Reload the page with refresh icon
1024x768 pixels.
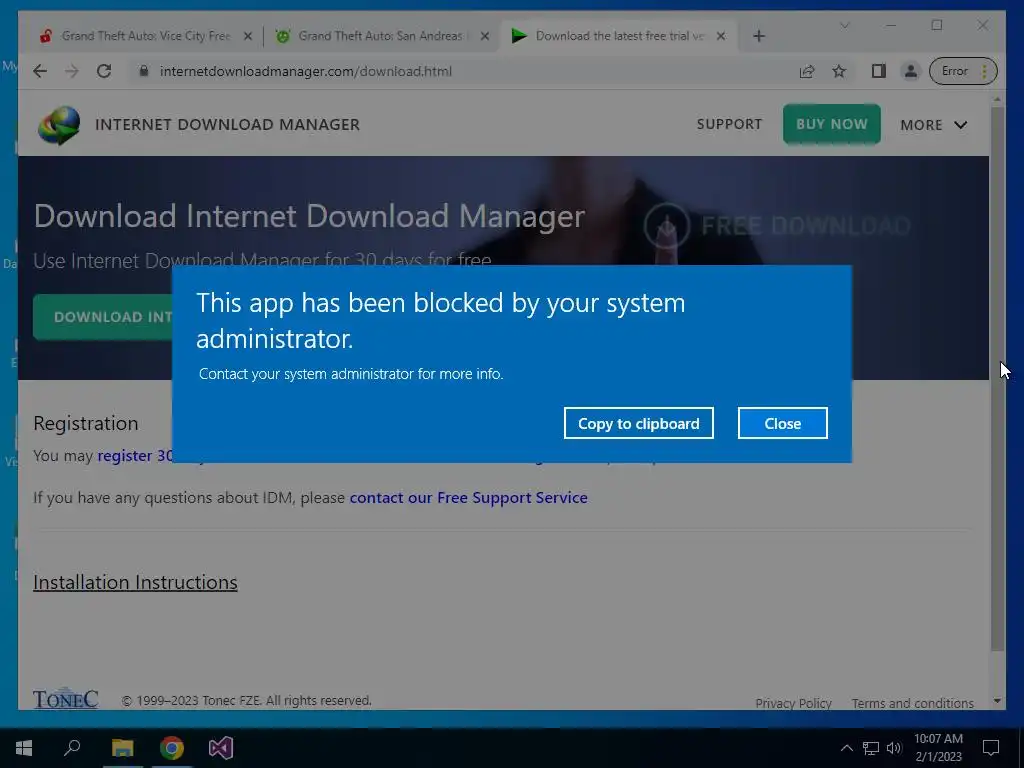(x=104, y=71)
